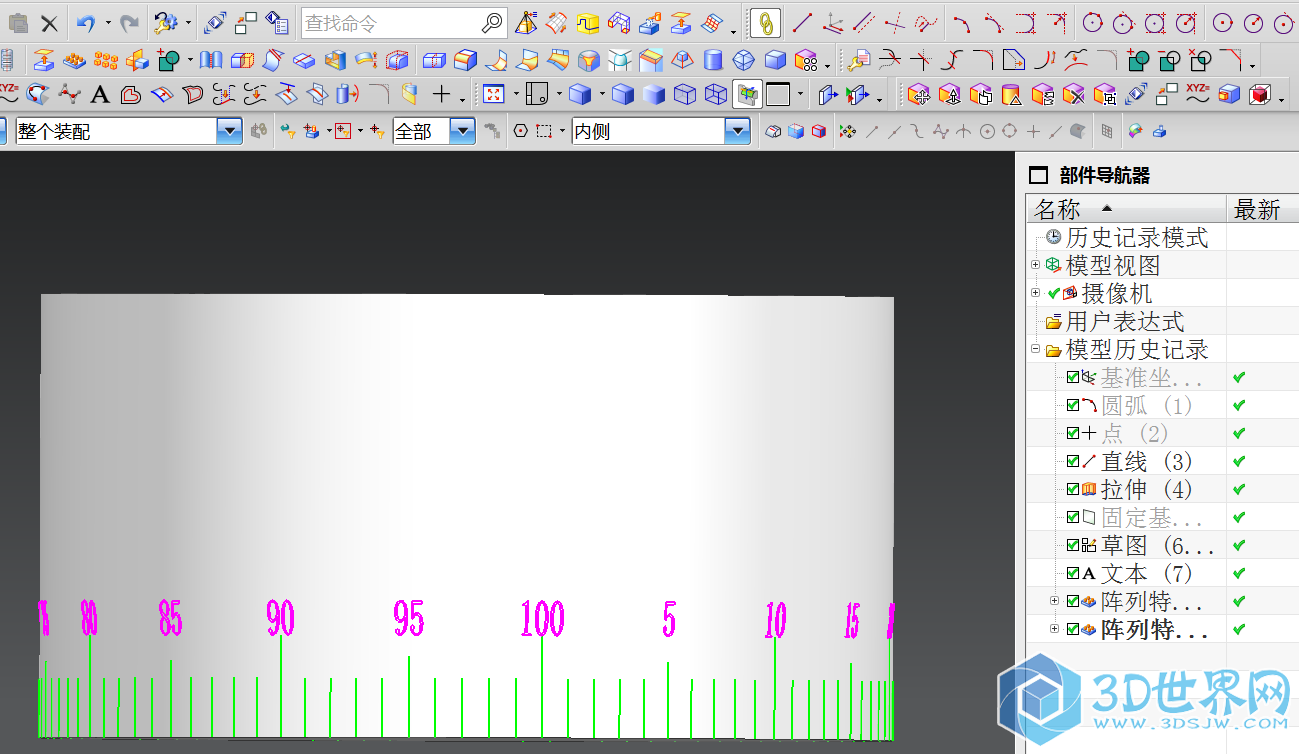
Task: Select the Line tool icon
Action: point(802,23)
